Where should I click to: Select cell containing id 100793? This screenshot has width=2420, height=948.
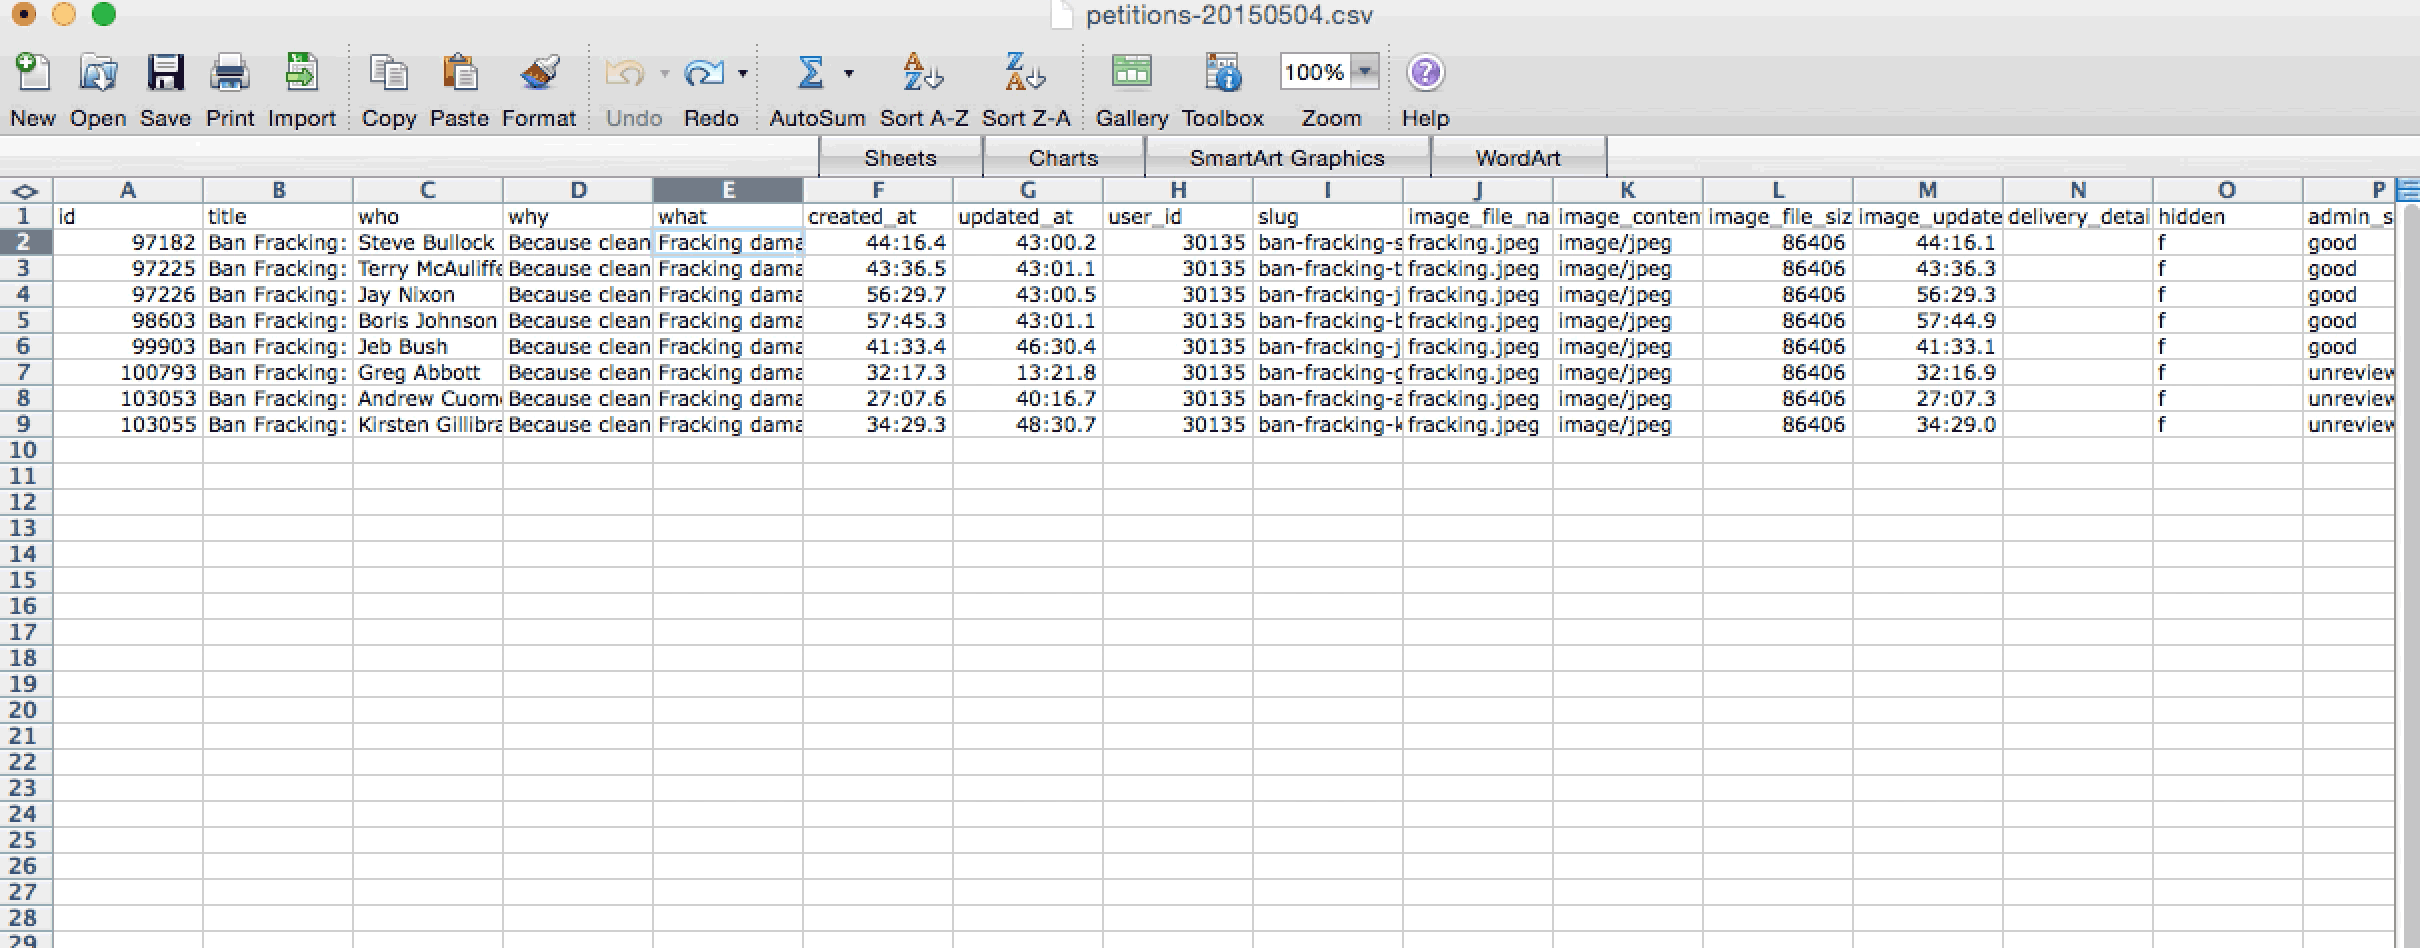pos(128,373)
